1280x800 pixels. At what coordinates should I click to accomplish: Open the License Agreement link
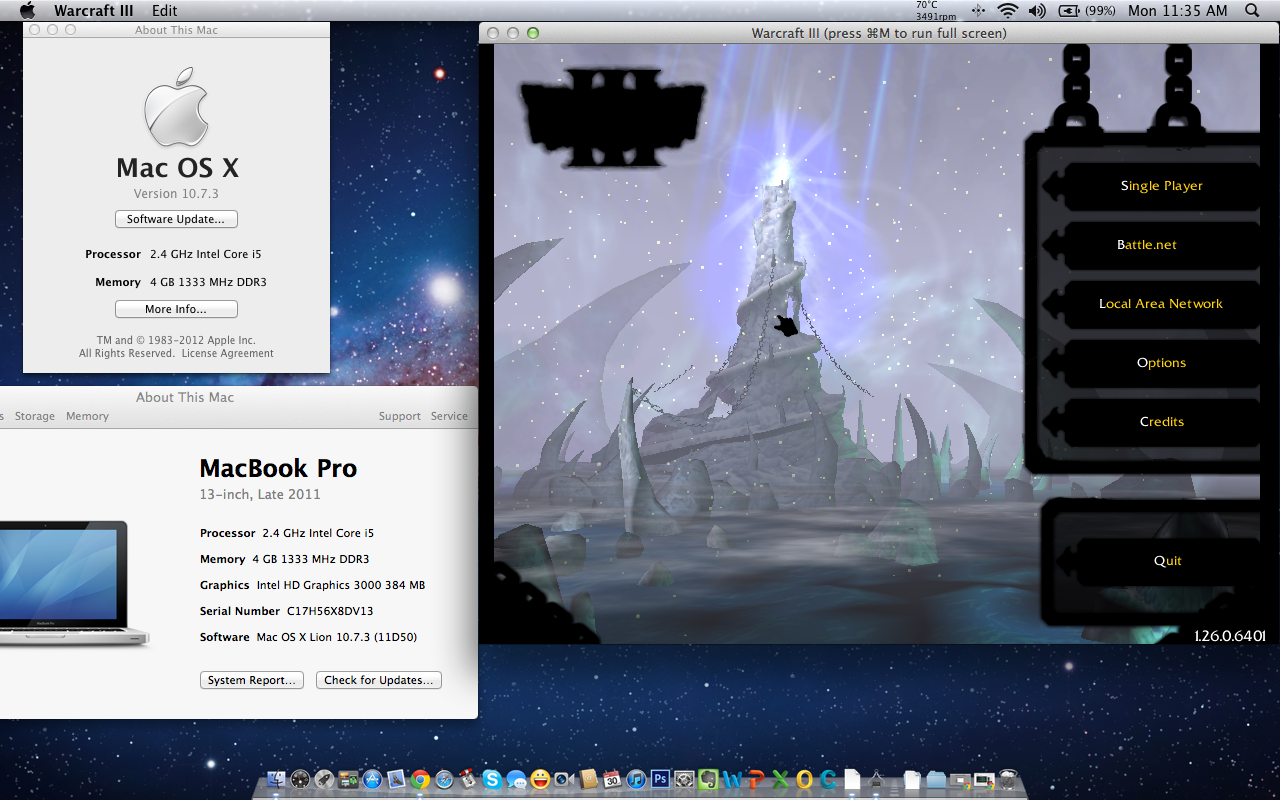[x=227, y=353]
